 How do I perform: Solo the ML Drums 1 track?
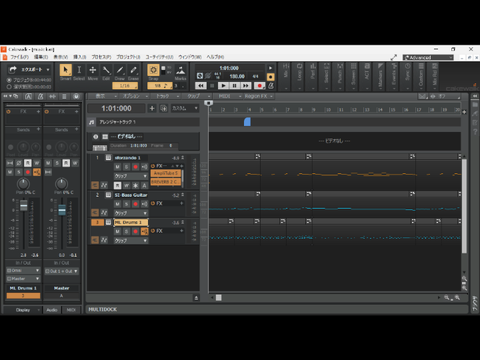click(126, 231)
